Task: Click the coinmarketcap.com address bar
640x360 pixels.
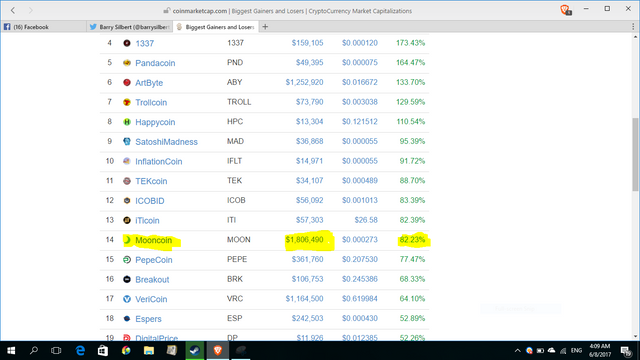Action: pyautogui.click(x=288, y=11)
